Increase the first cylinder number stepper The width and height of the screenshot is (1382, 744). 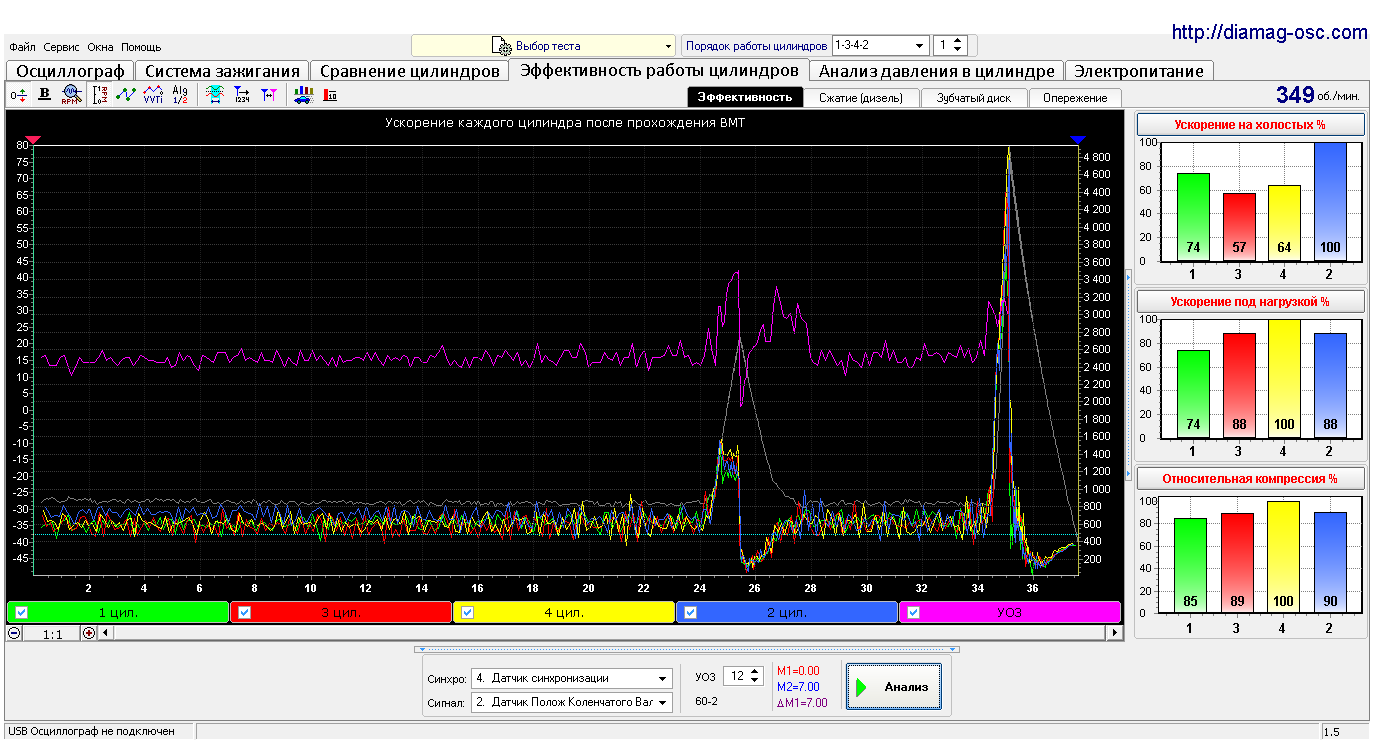pyautogui.click(x=958, y=41)
